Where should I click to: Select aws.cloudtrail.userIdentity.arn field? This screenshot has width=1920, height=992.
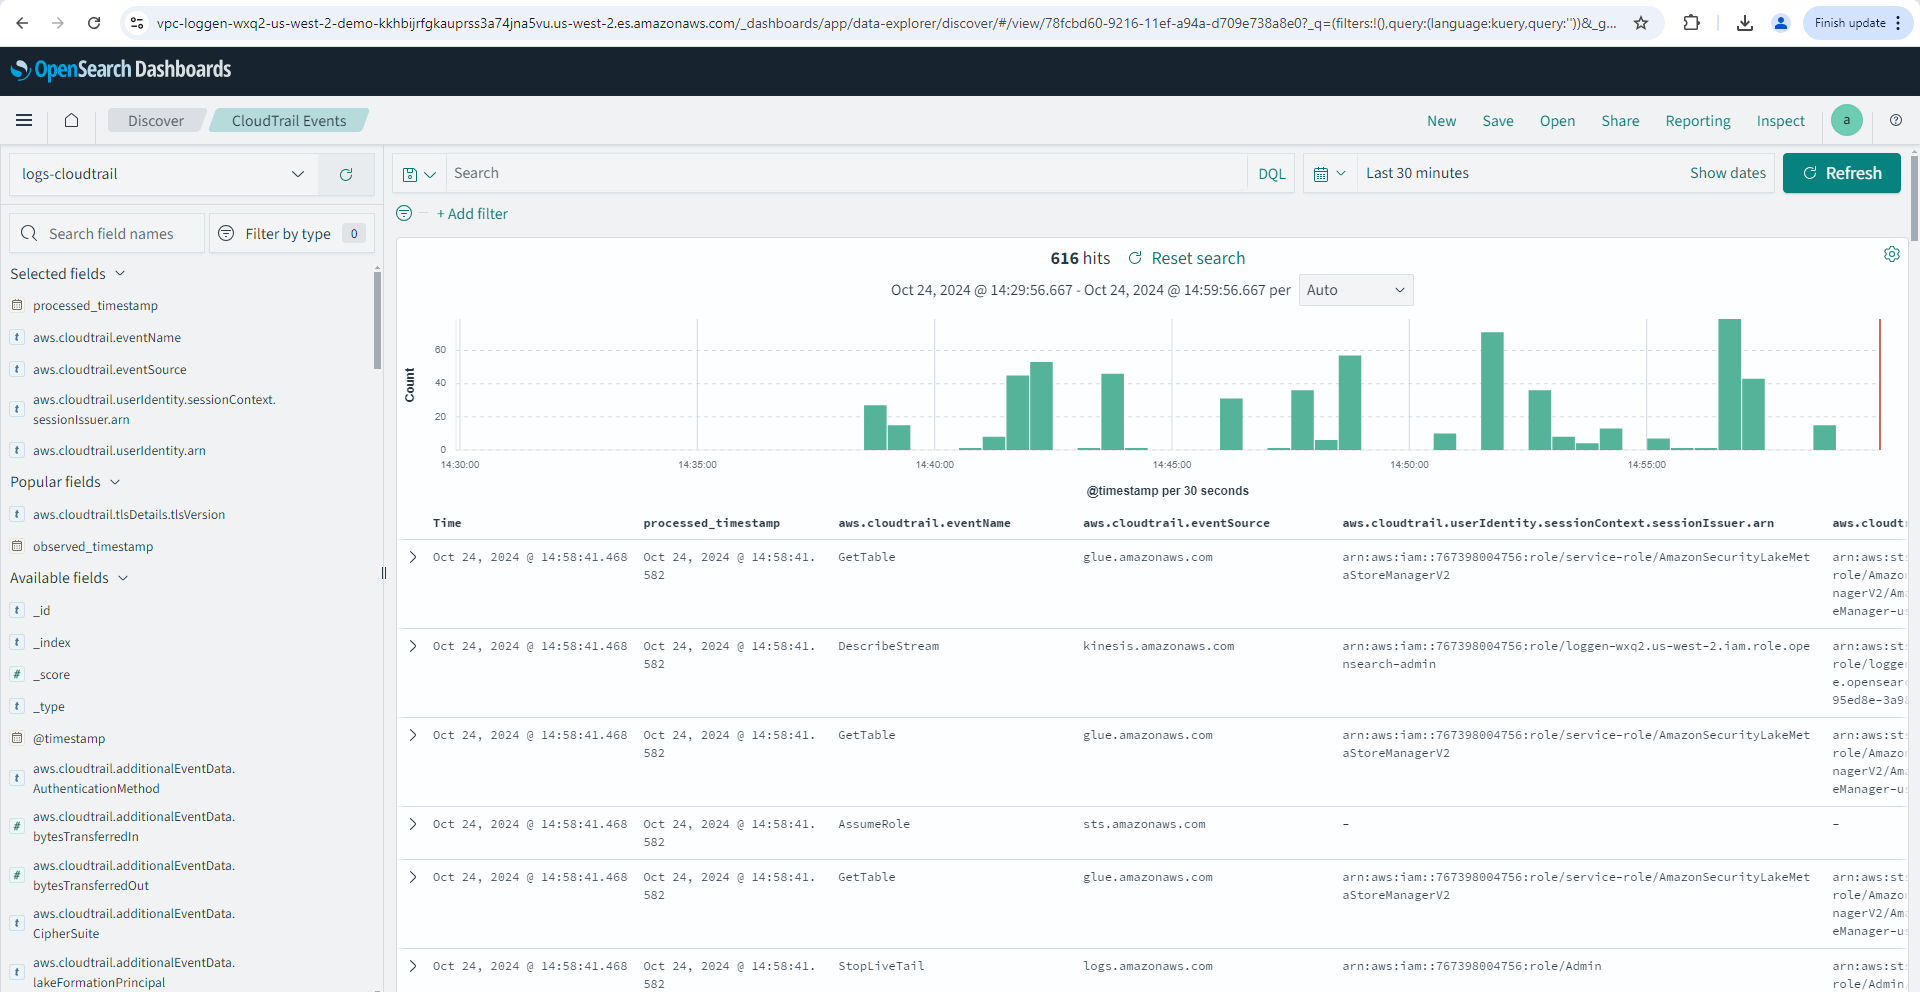click(x=119, y=451)
